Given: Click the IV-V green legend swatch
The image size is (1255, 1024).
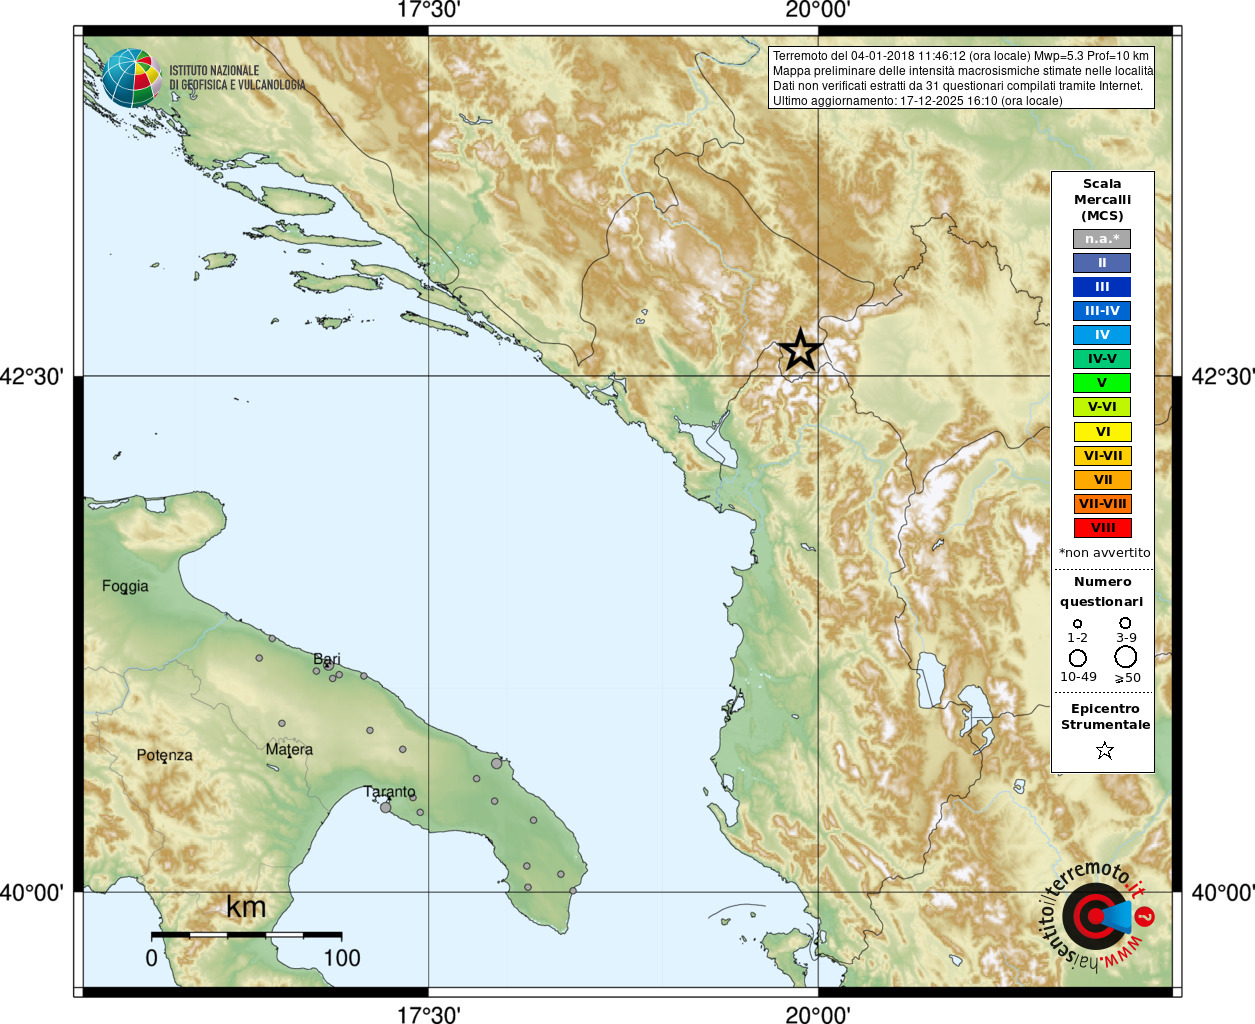Looking at the screenshot, I should 1102,359.
